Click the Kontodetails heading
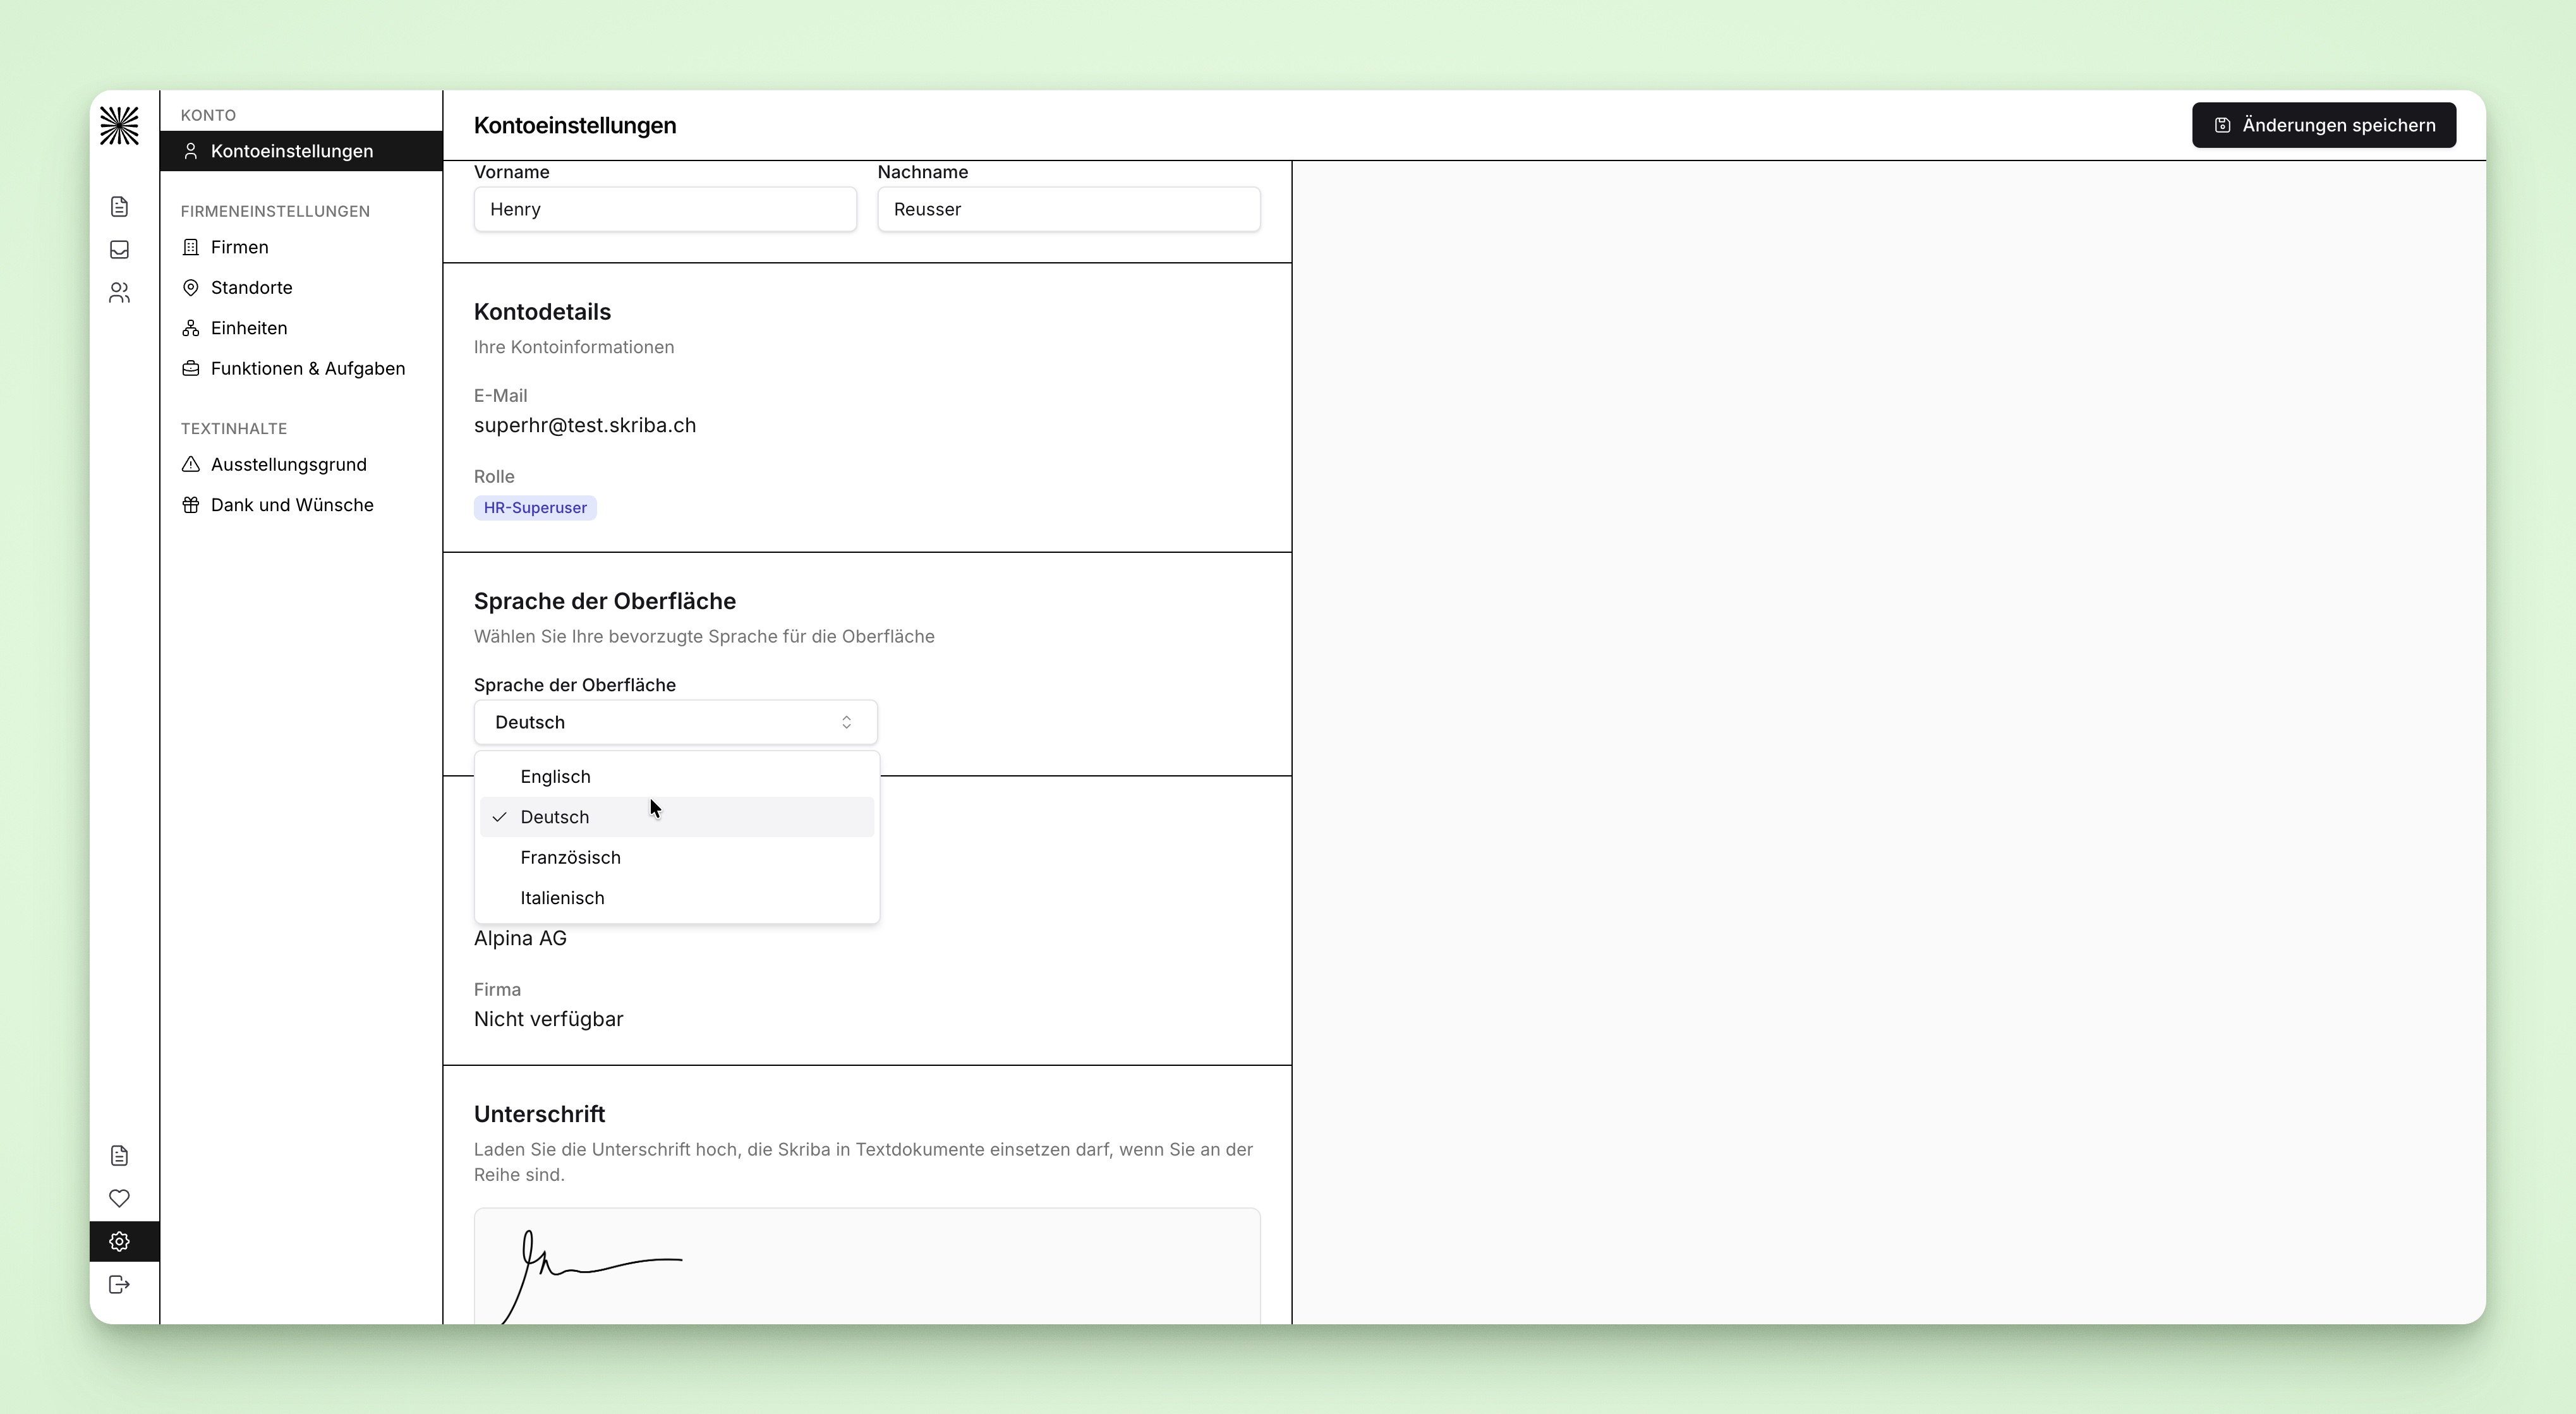 (542, 312)
